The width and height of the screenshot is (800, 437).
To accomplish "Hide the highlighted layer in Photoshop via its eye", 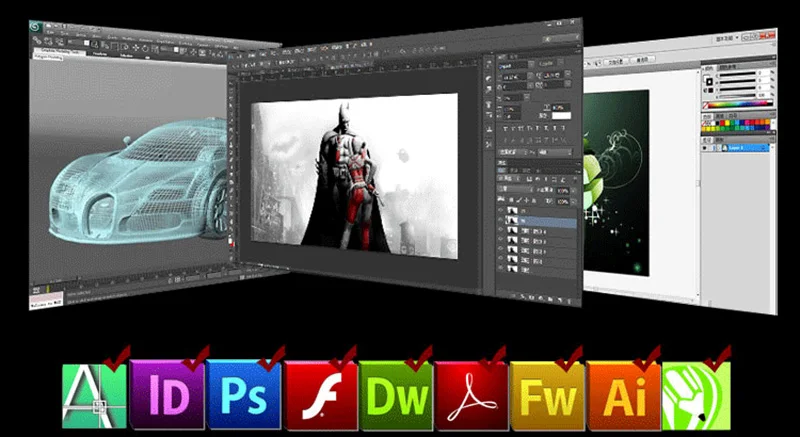I will (x=501, y=220).
